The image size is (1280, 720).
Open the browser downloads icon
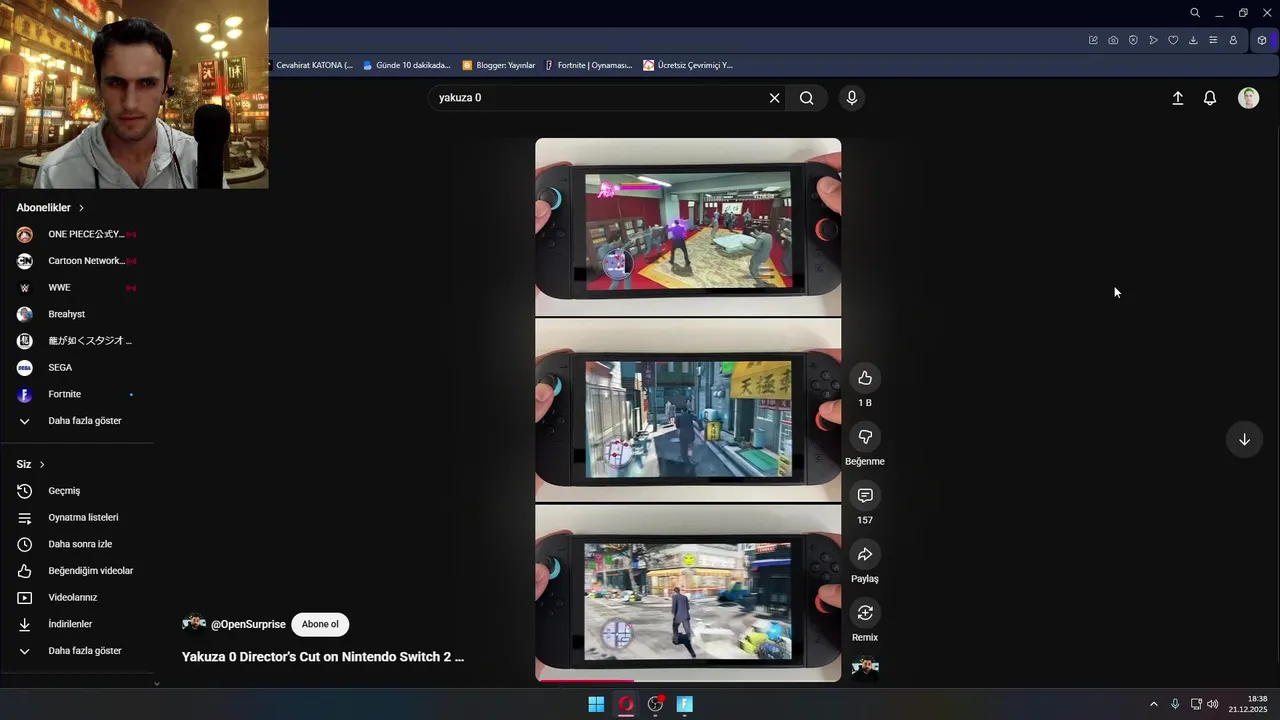click(x=1193, y=40)
